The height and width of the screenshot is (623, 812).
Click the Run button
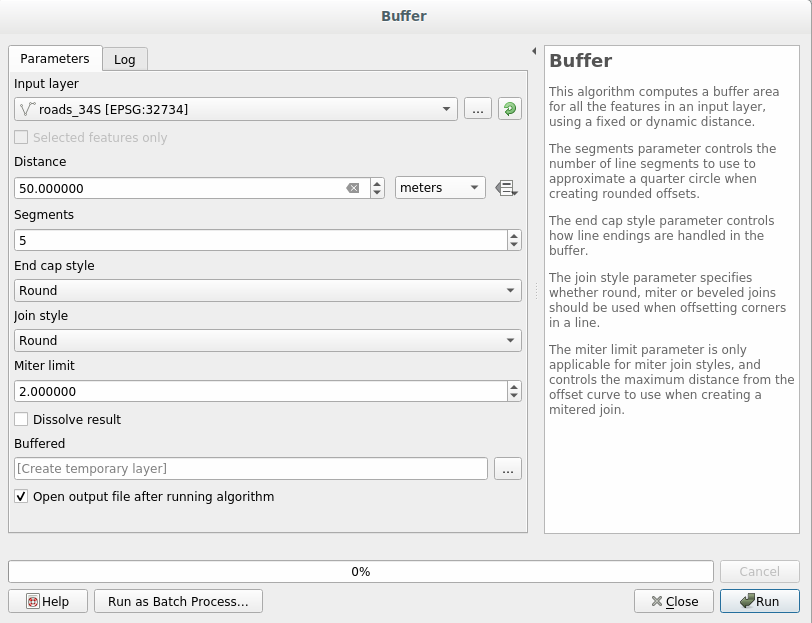tap(760, 601)
